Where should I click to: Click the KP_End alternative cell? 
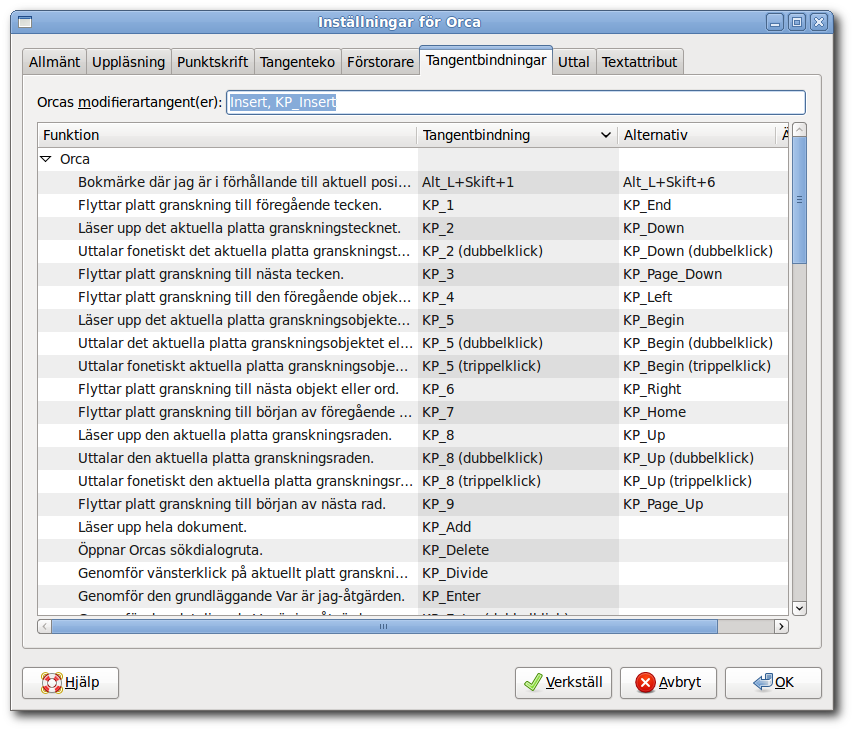tap(703, 205)
